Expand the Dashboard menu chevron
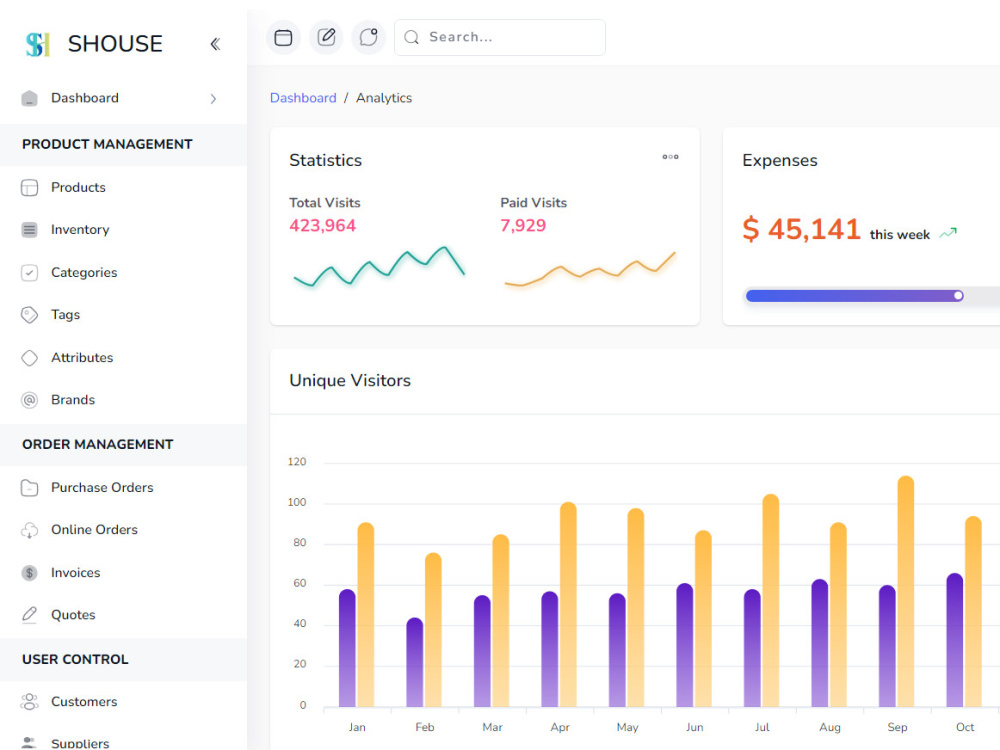Screen dimensions: 1000x750 (x=213, y=99)
